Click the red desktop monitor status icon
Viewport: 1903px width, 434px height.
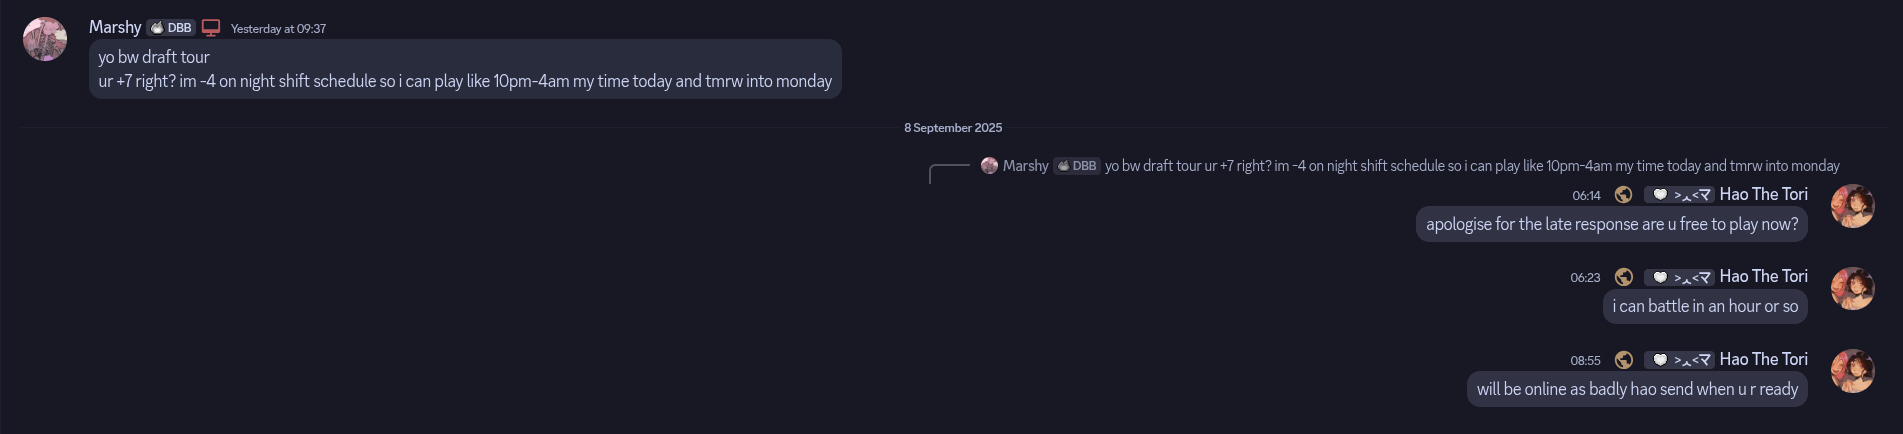(211, 28)
